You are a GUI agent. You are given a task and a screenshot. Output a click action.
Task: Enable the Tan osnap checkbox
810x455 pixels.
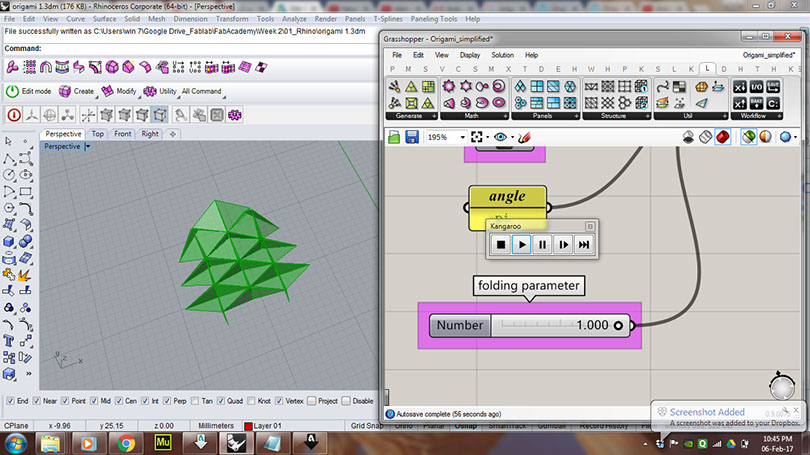[x=195, y=401]
